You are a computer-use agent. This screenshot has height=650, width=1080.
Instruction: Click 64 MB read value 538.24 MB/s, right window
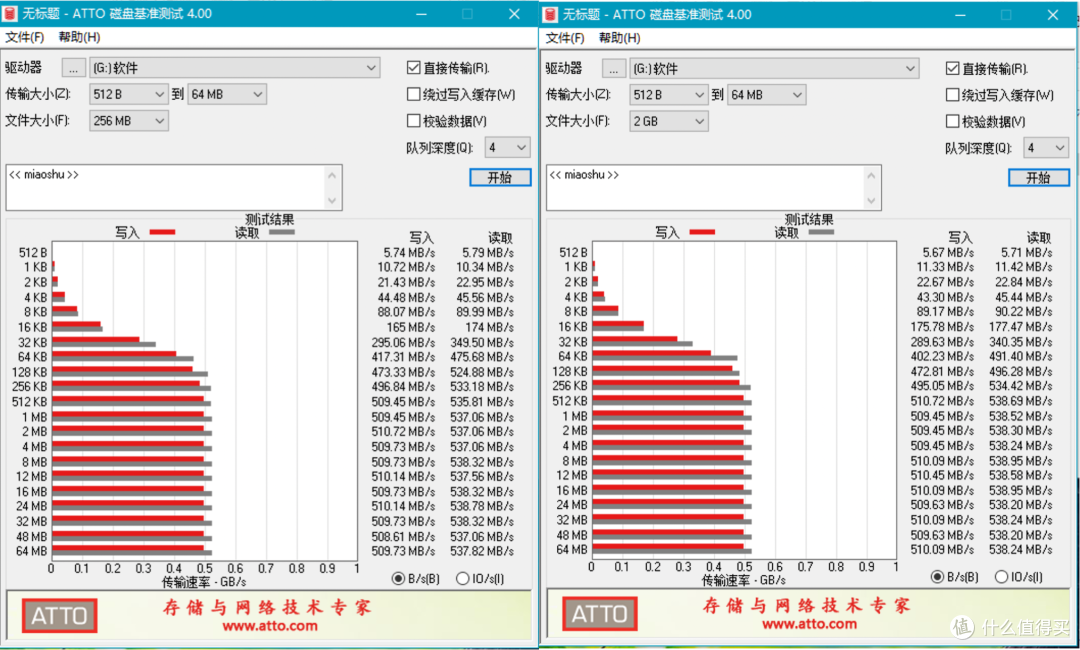pyautogui.click(x=1021, y=549)
